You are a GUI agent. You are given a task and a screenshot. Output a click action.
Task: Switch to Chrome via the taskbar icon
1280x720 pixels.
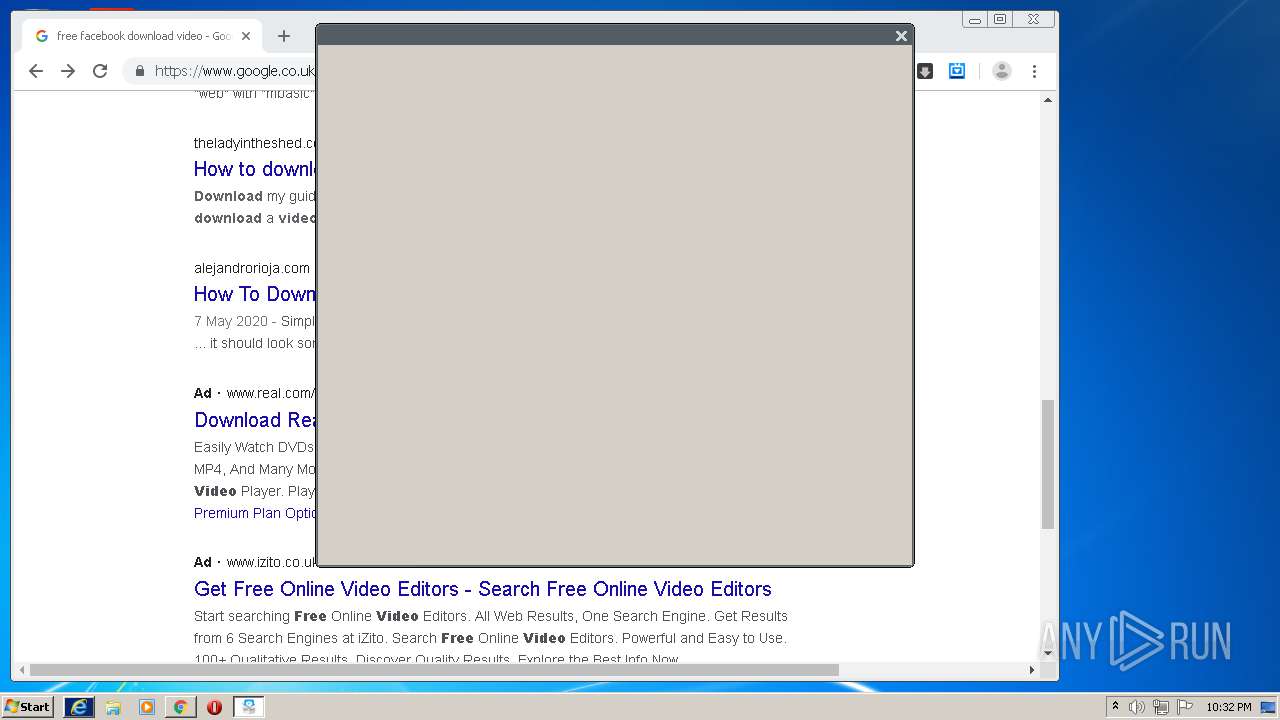pyautogui.click(x=180, y=707)
